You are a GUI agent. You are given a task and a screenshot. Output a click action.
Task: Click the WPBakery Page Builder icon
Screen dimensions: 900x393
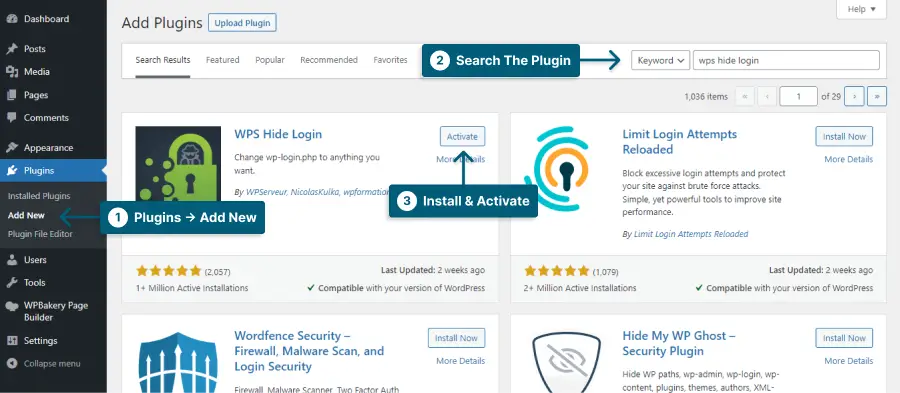[11, 306]
